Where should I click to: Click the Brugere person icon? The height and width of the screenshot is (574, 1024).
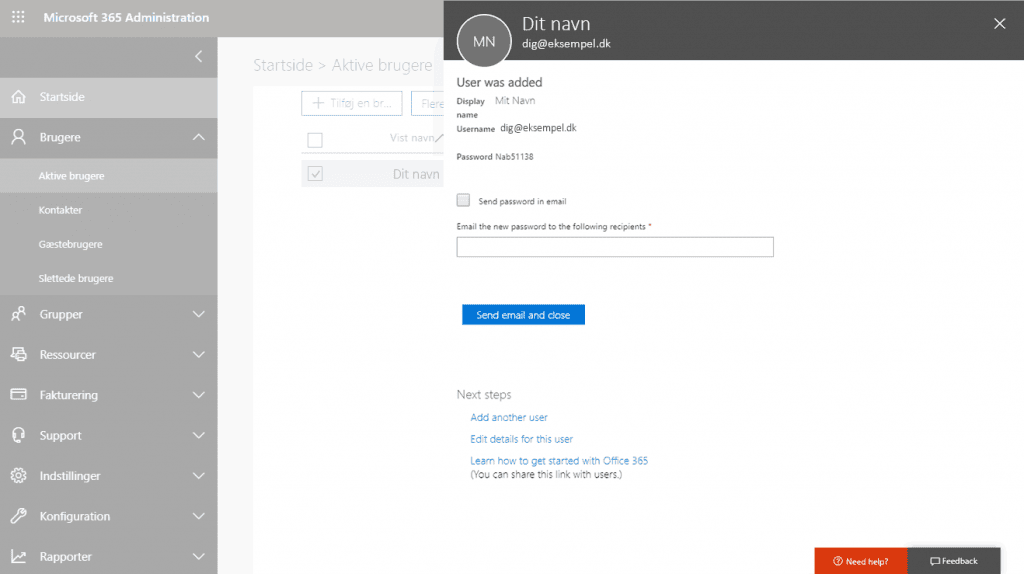[18, 137]
